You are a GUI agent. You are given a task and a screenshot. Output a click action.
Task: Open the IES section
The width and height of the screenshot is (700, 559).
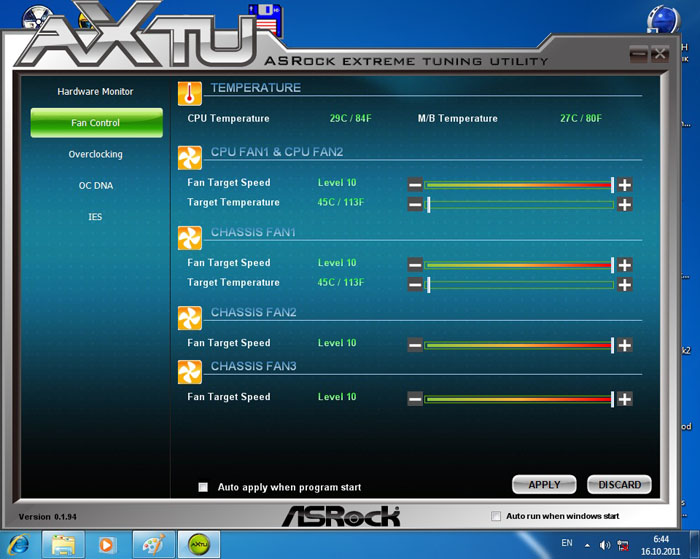click(x=95, y=217)
